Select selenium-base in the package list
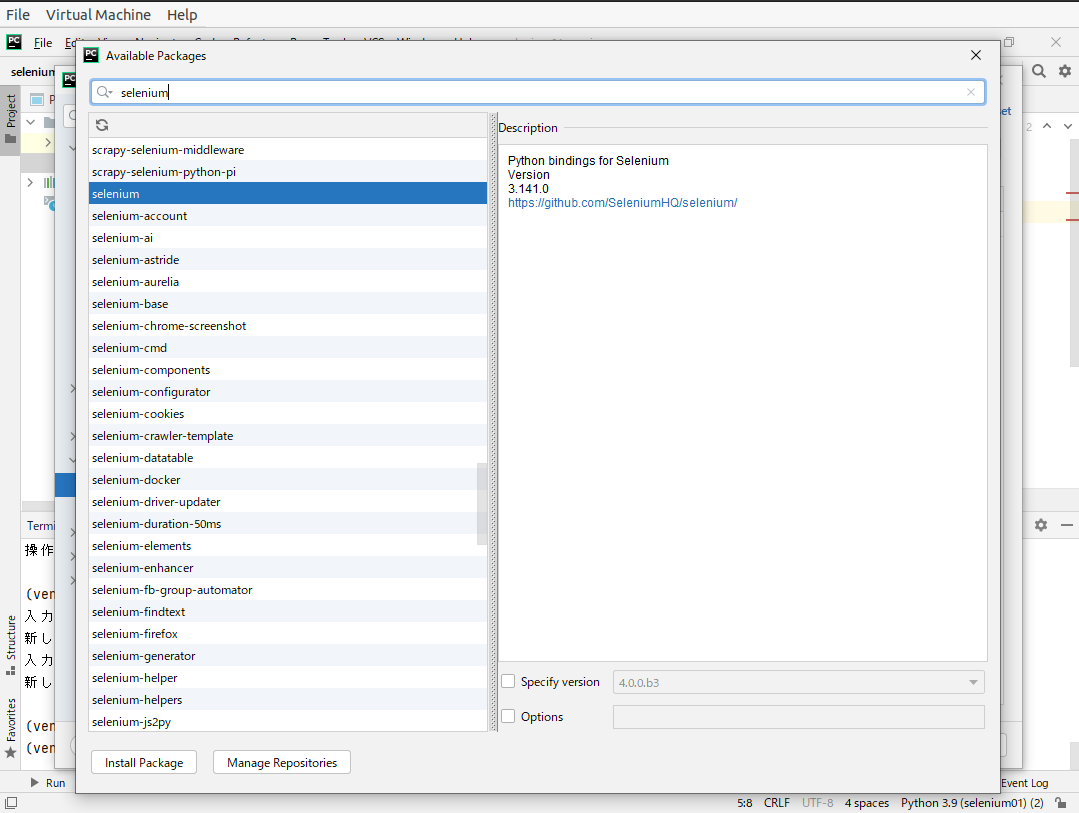 130,304
